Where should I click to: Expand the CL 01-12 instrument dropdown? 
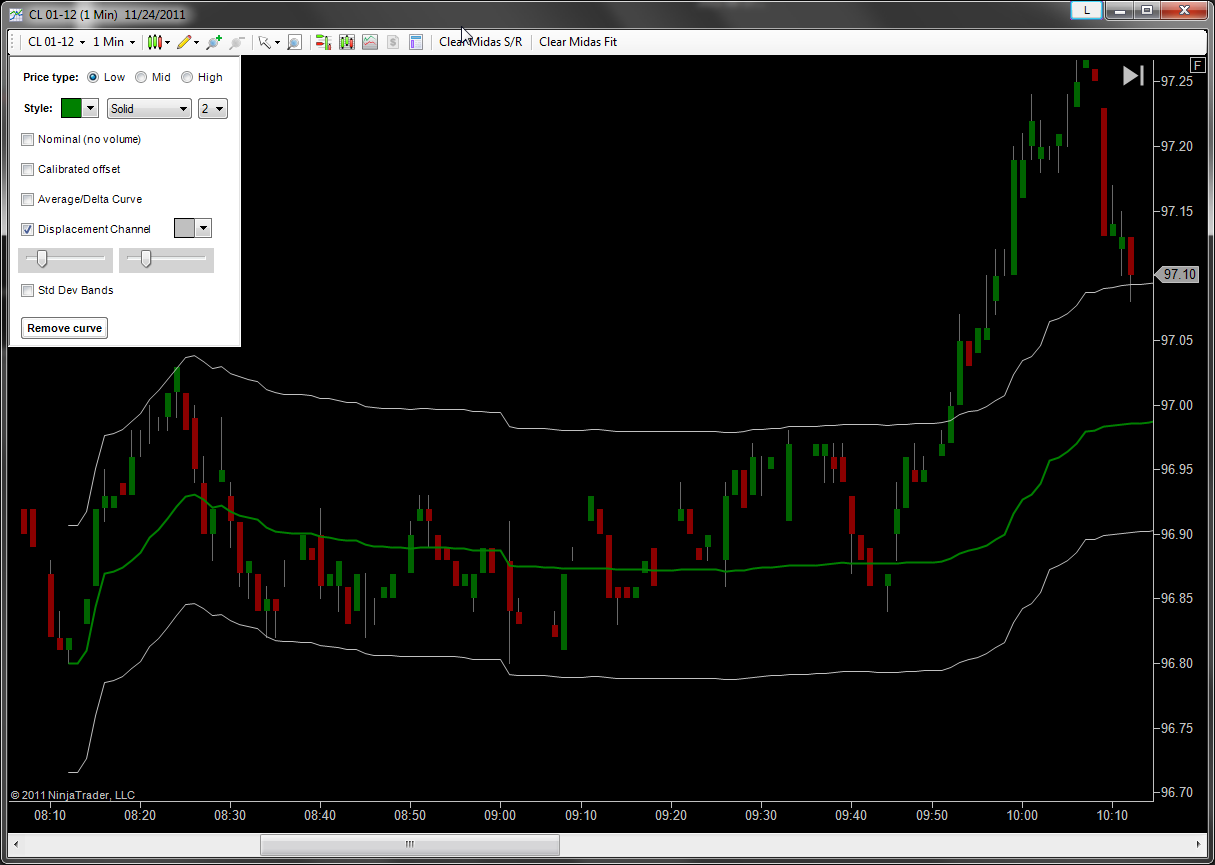point(56,42)
